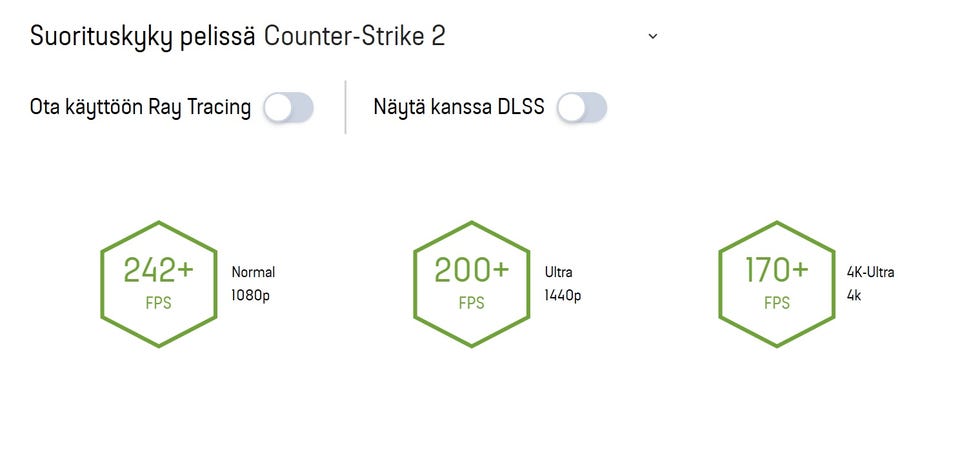
Task: Click the 4k resolution text
Action: pyautogui.click(x=854, y=296)
